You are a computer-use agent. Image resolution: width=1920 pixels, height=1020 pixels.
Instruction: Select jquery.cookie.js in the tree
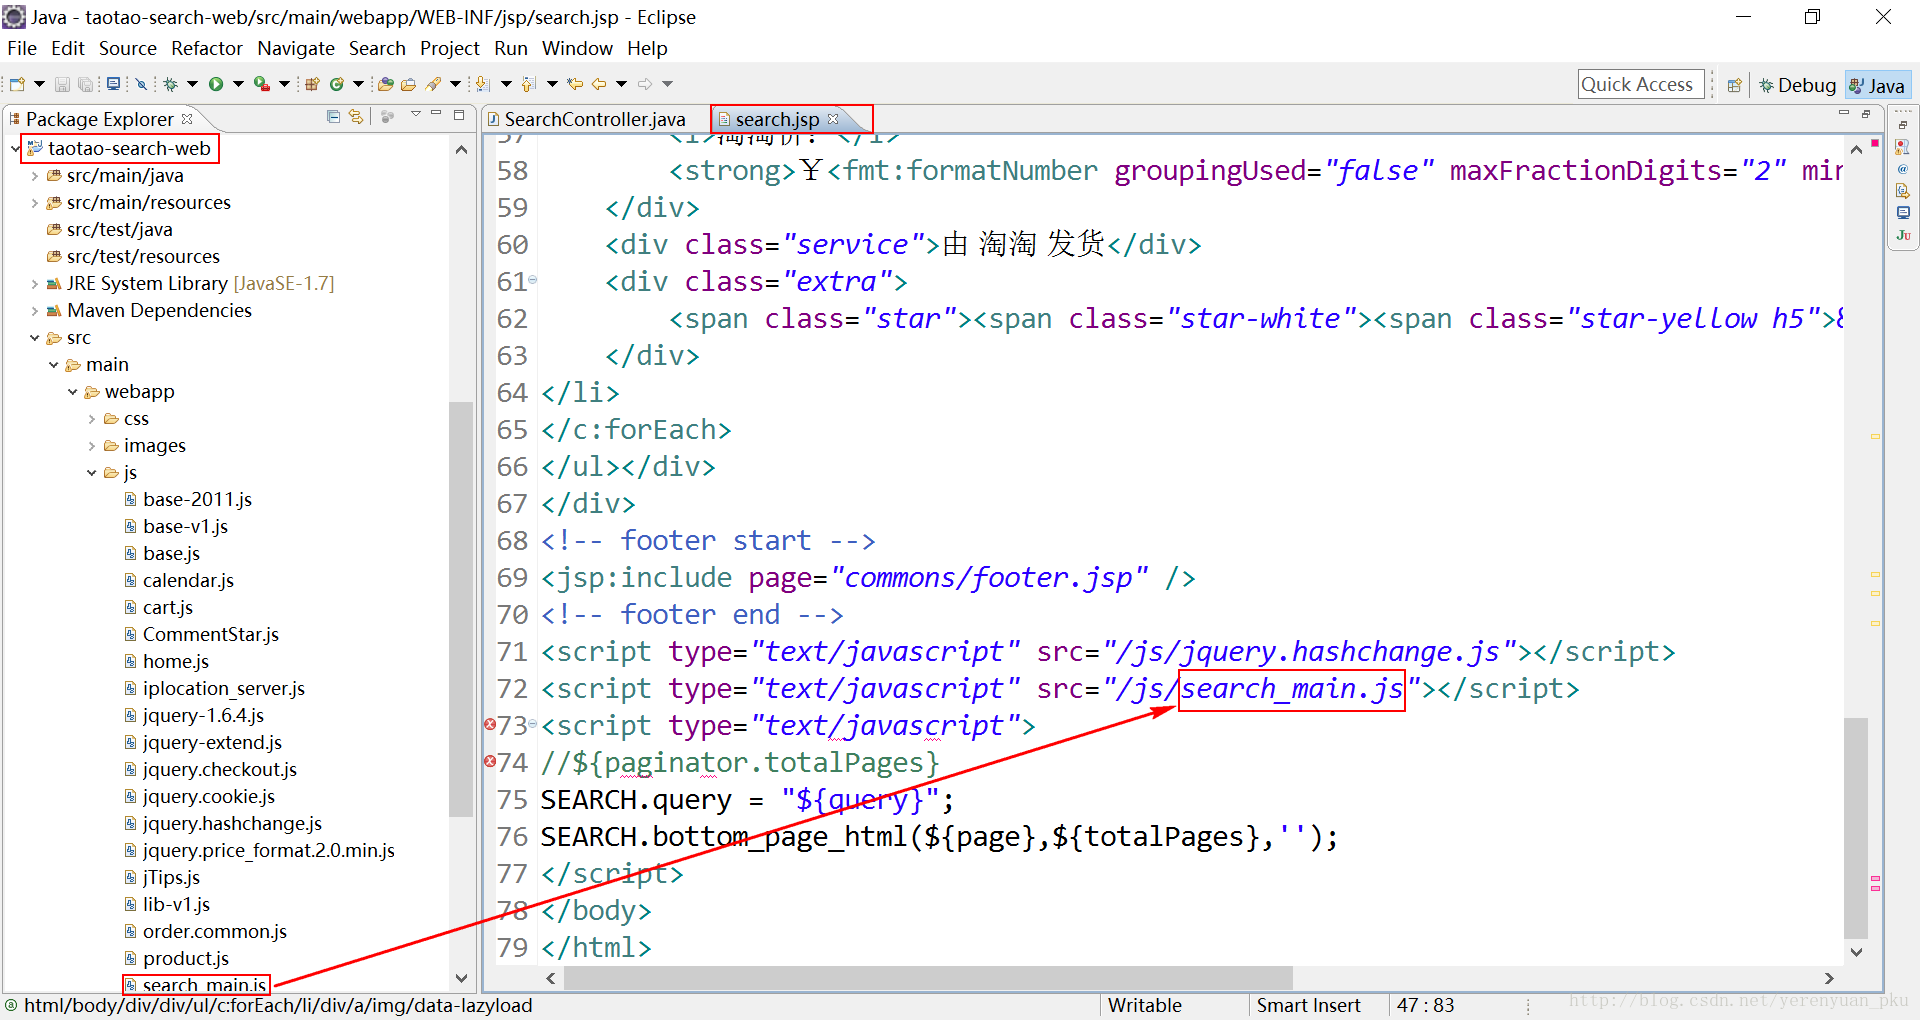tap(208, 796)
